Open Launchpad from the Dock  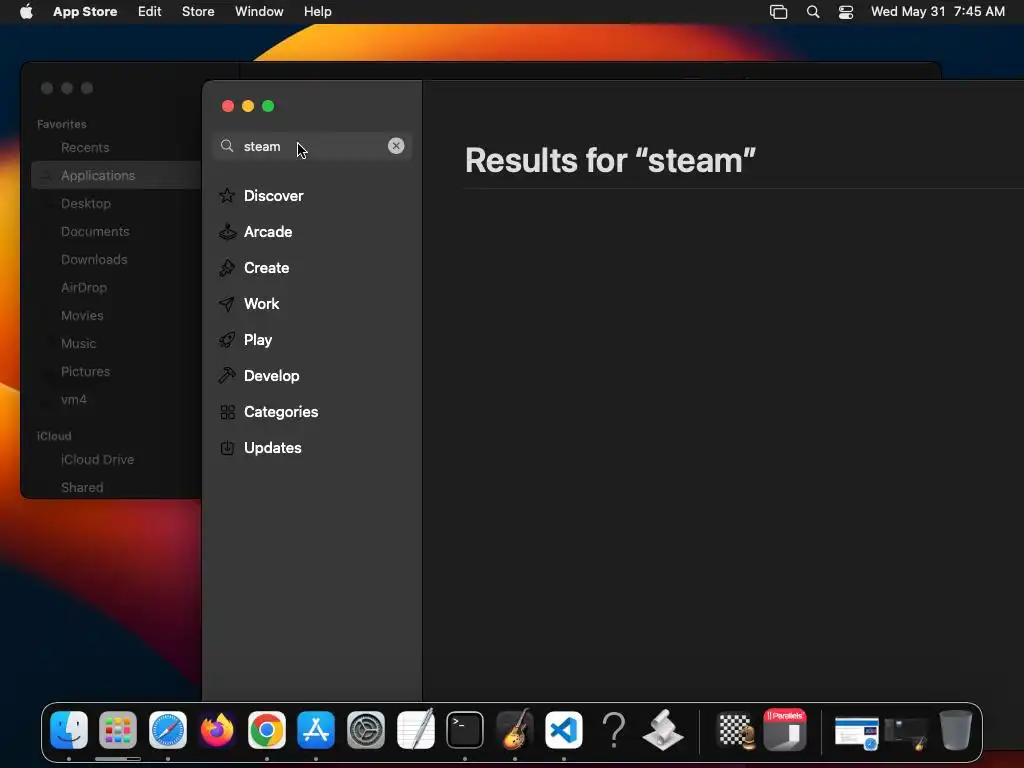118,730
